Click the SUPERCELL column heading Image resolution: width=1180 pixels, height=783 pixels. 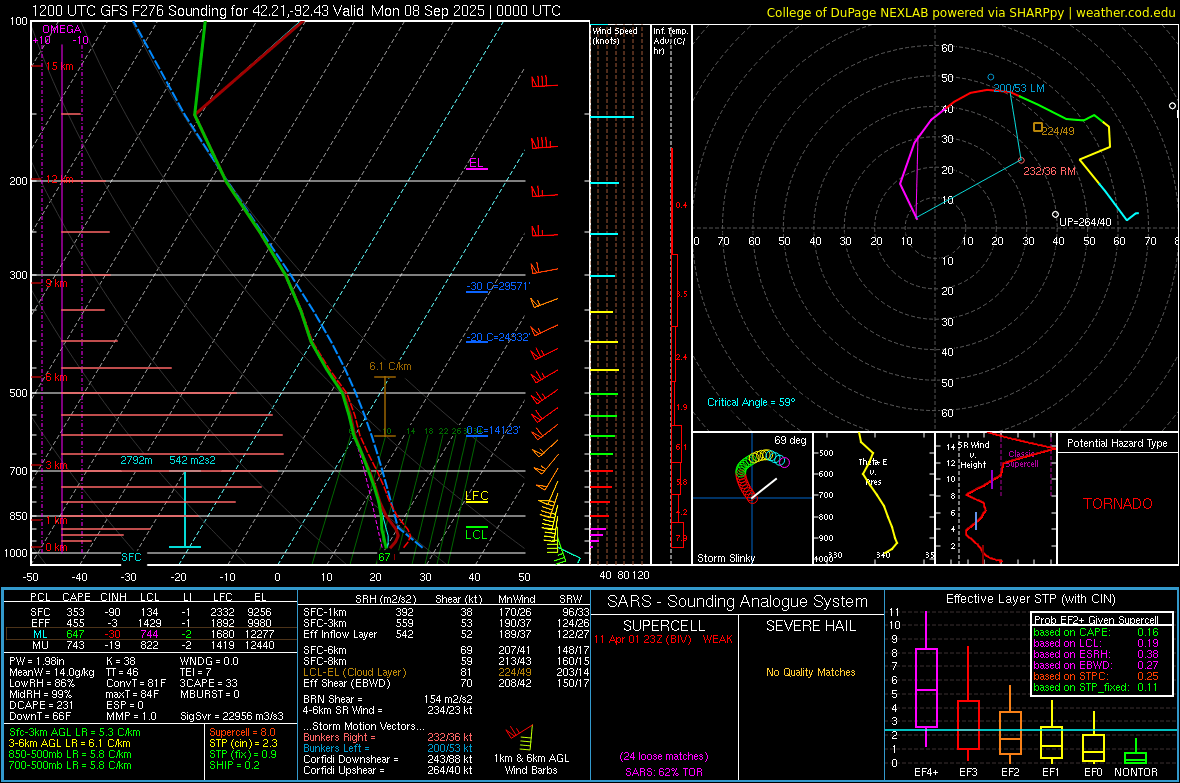pyautogui.click(x=664, y=626)
